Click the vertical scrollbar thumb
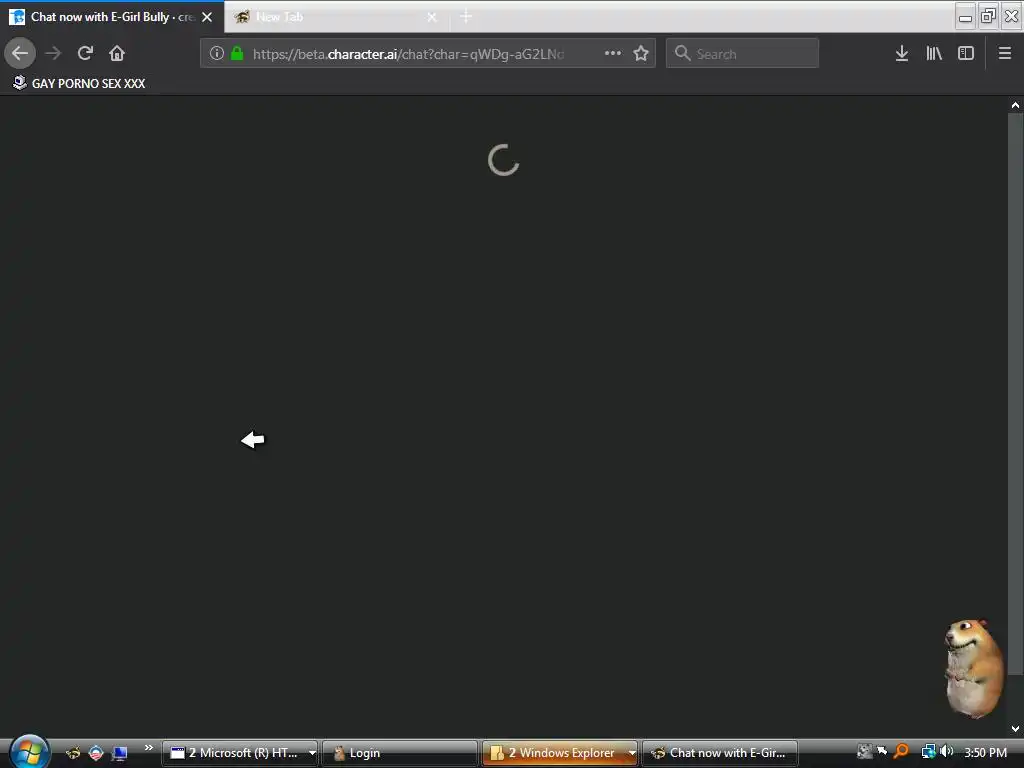 click(1015, 394)
